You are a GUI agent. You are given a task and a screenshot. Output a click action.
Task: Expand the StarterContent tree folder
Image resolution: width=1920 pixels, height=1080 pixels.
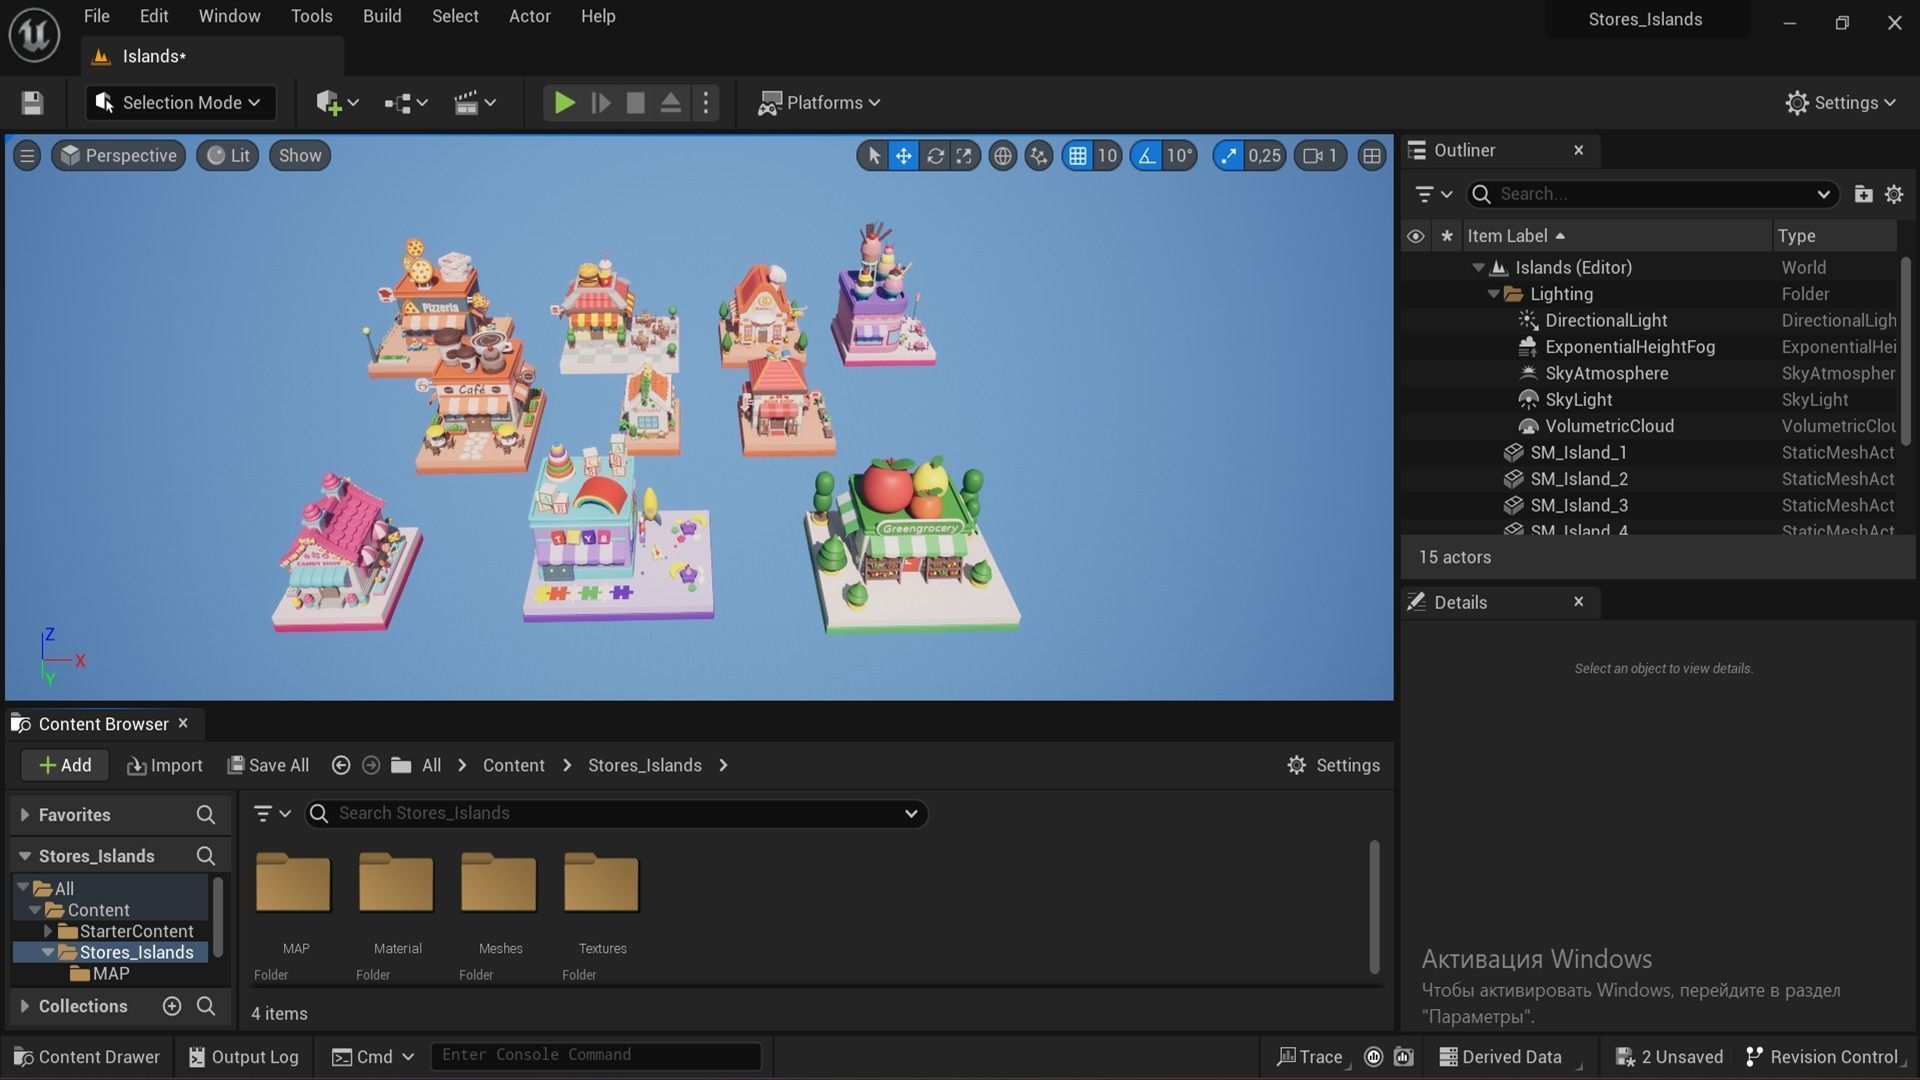[x=47, y=931]
